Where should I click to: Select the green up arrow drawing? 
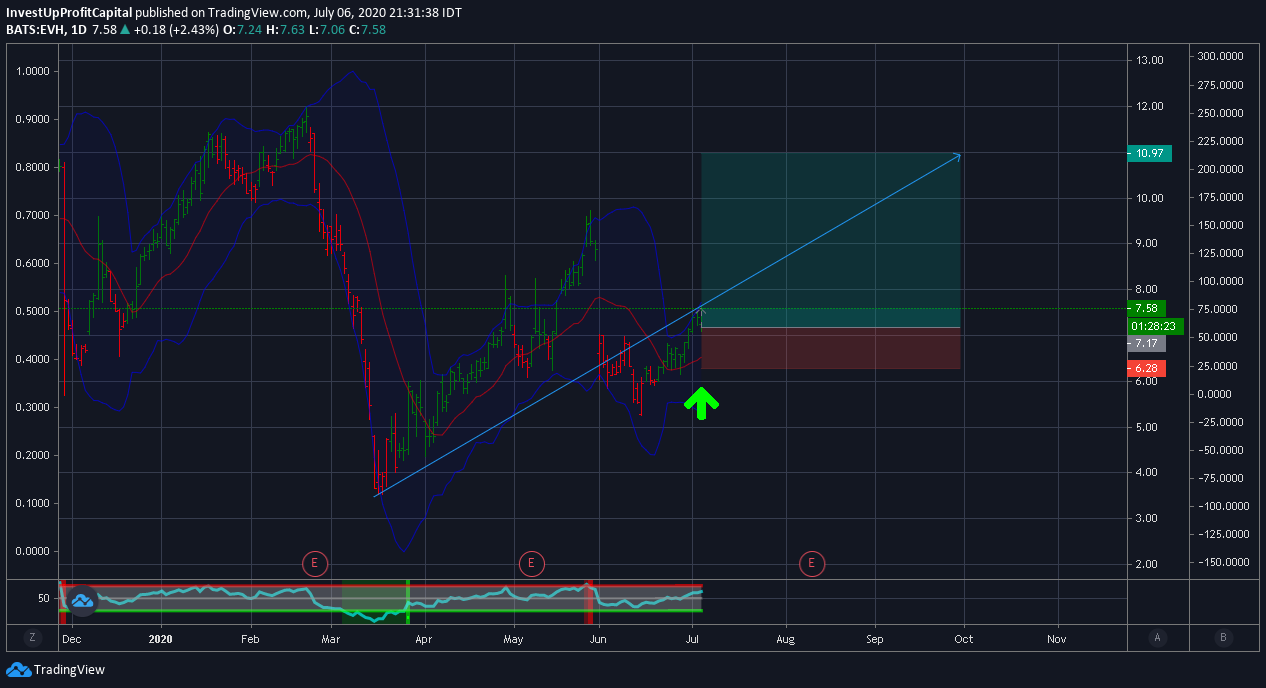[702, 403]
